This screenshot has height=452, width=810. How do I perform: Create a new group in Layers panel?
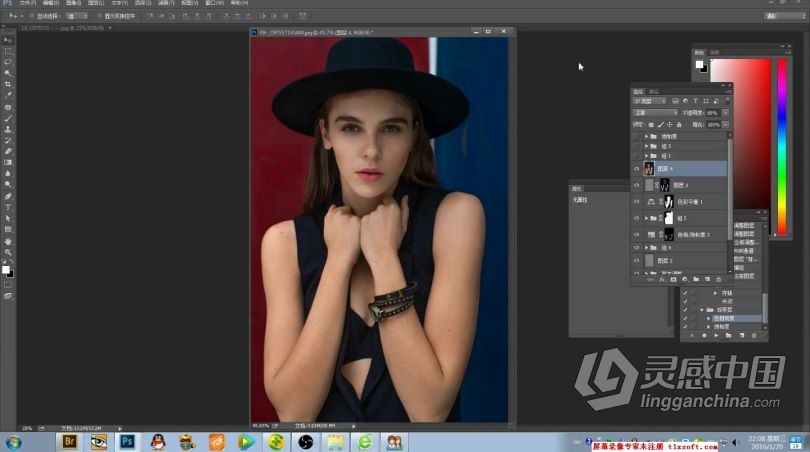pyautogui.click(x=696, y=279)
